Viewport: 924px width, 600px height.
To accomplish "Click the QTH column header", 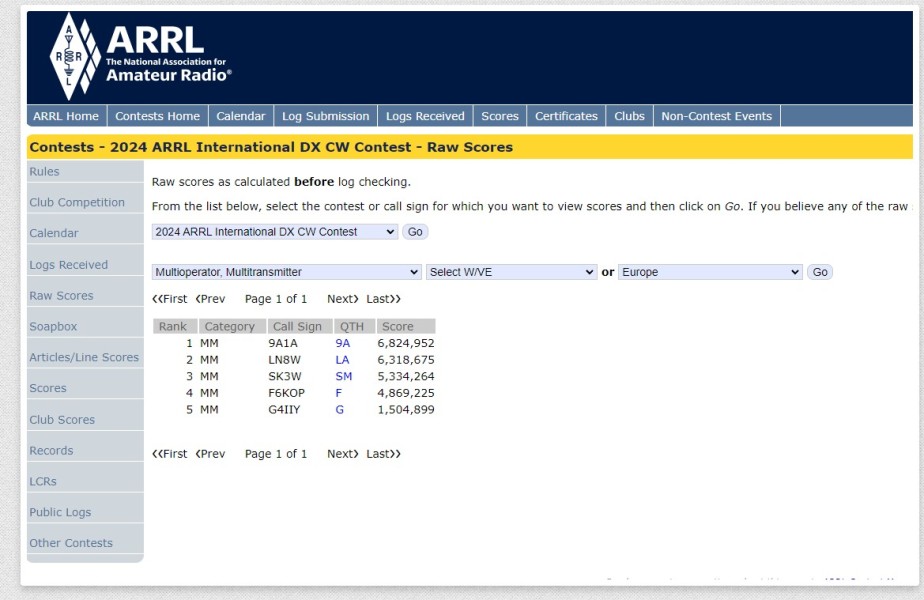I will pyautogui.click(x=355, y=327).
